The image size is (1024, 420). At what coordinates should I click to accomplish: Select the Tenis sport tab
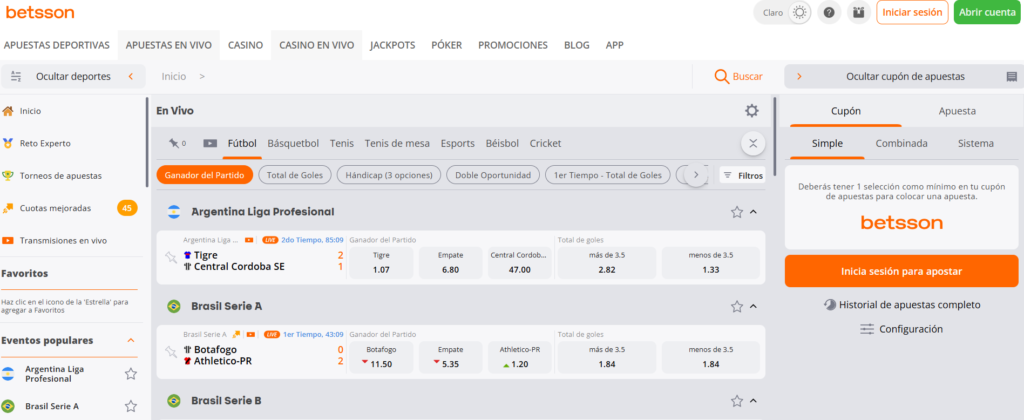[342, 143]
